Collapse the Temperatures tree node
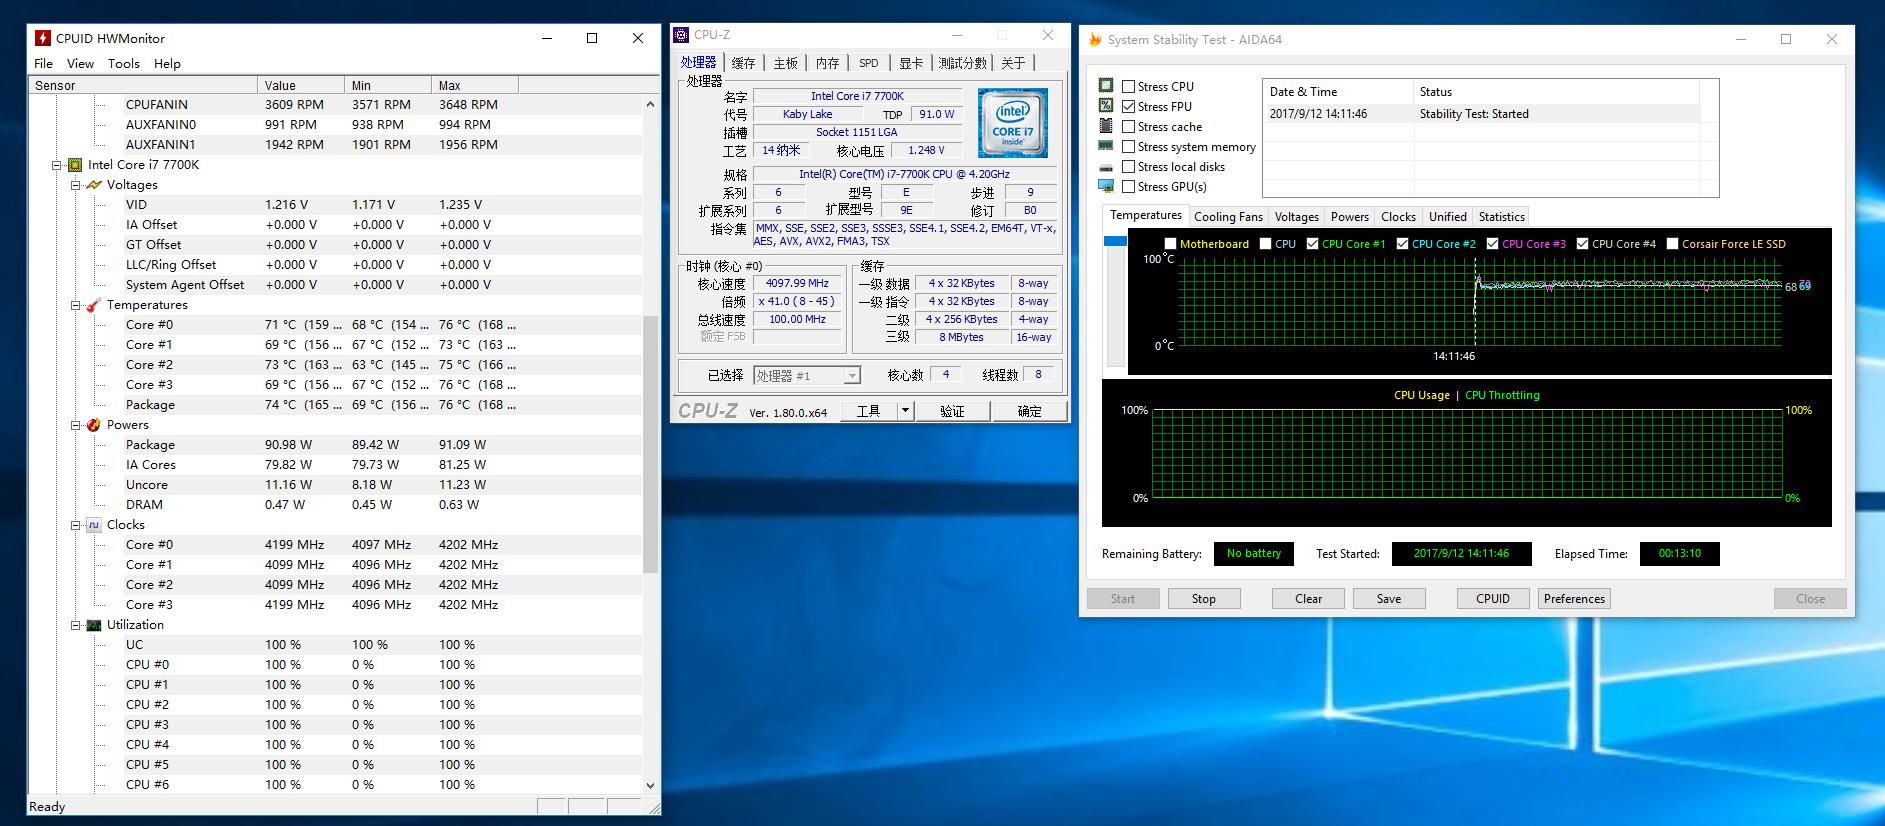The width and height of the screenshot is (1885, 826). point(76,305)
